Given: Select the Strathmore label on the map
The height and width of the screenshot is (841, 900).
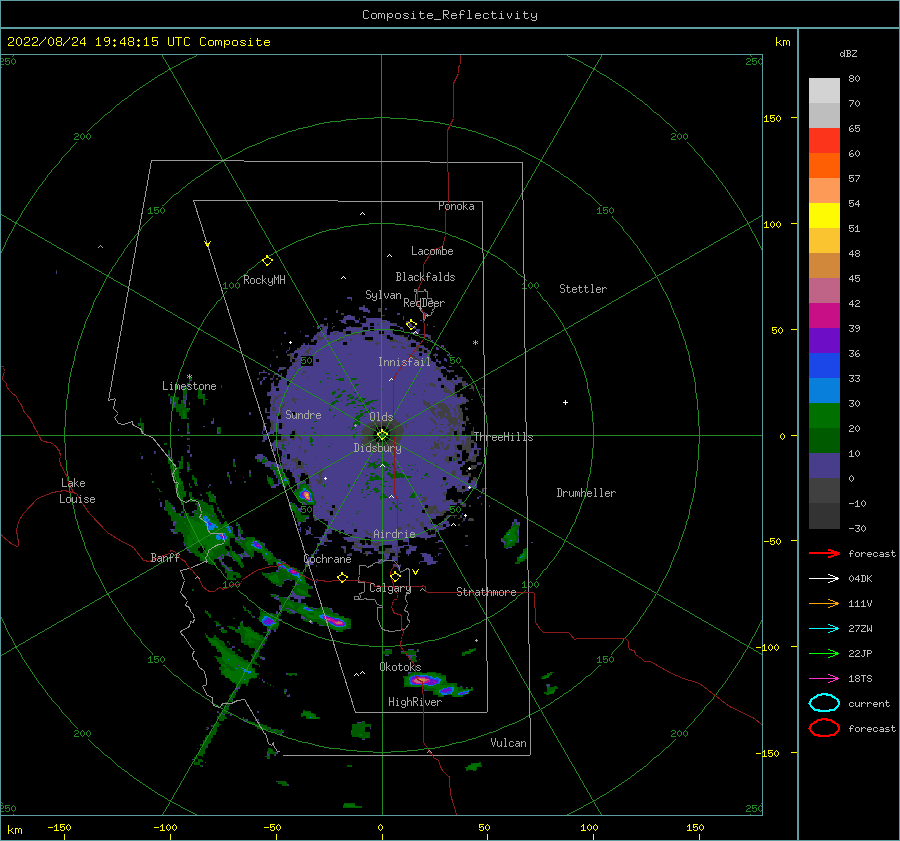Looking at the screenshot, I should [x=486, y=592].
